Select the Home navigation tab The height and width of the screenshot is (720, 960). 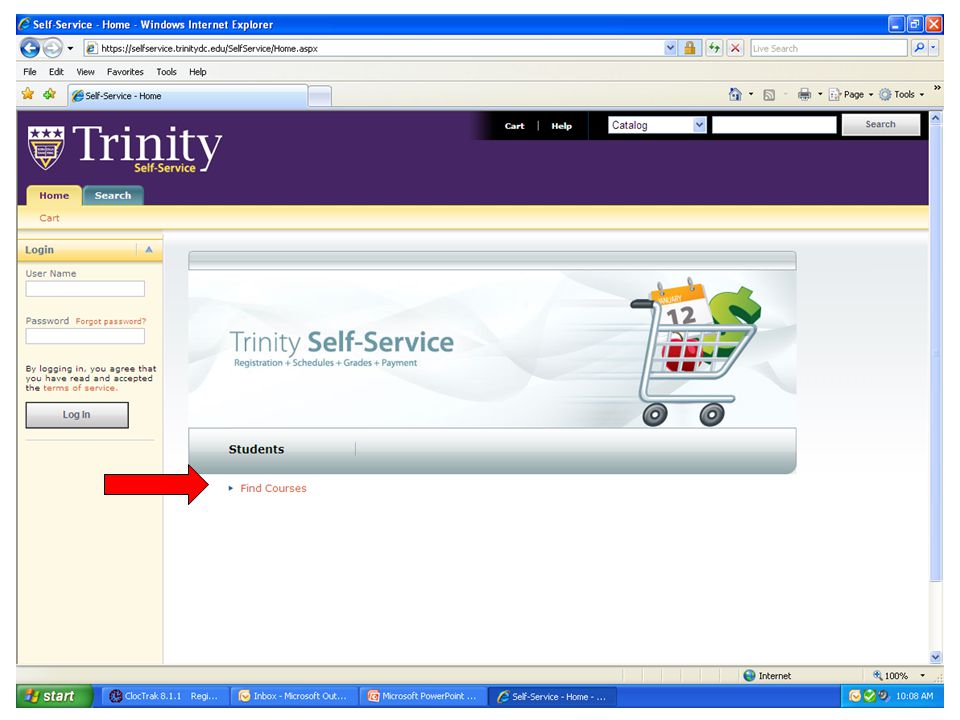point(54,195)
